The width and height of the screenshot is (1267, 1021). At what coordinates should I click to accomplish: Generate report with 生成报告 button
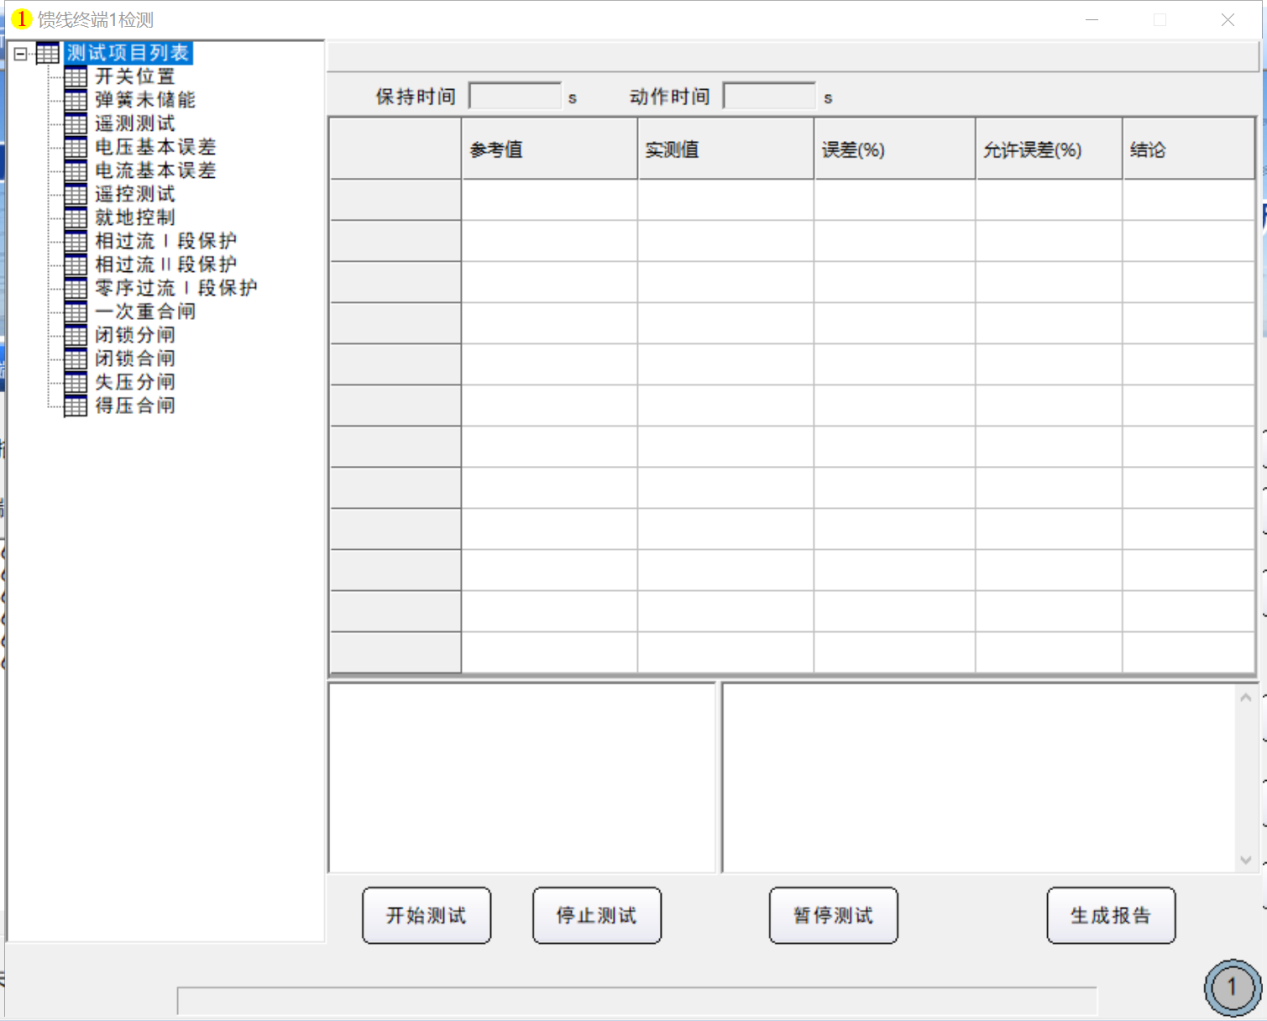tap(1110, 915)
